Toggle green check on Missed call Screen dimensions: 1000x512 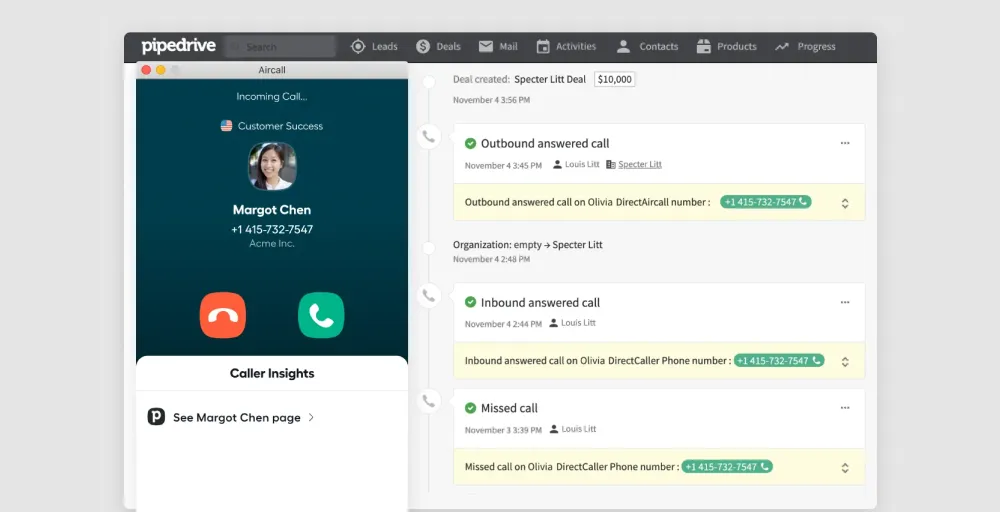pyautogui.click(x=471, y=408)
